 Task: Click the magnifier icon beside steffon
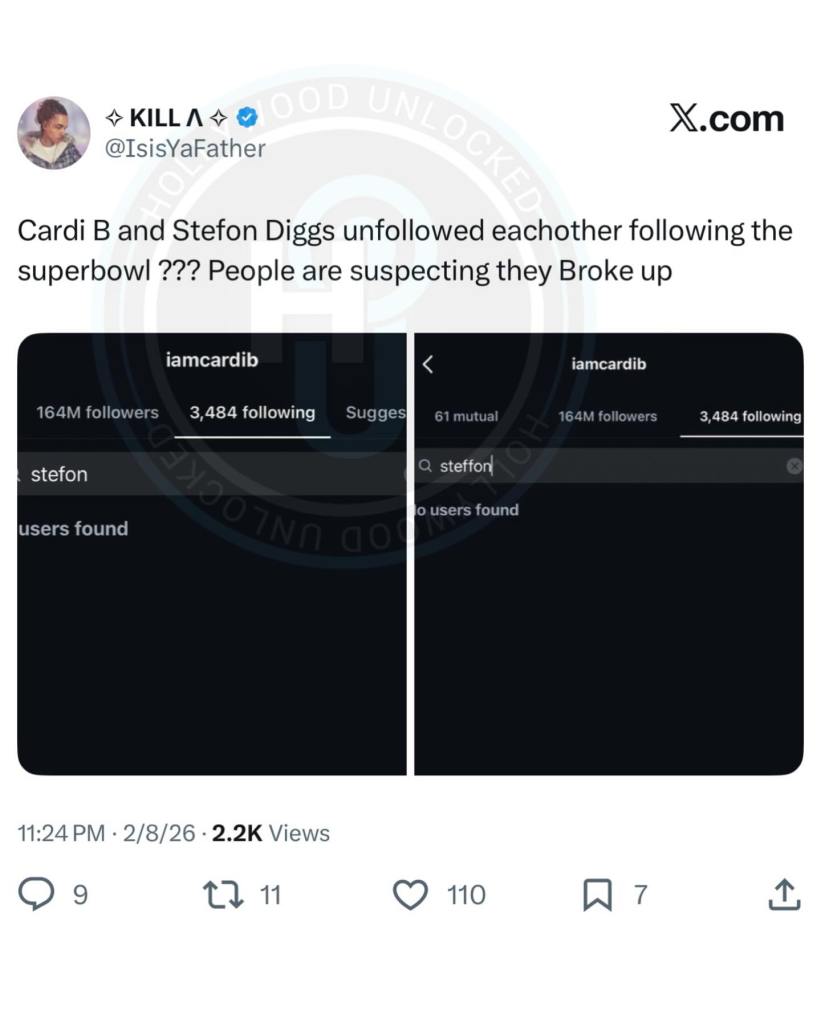point(426,466)
